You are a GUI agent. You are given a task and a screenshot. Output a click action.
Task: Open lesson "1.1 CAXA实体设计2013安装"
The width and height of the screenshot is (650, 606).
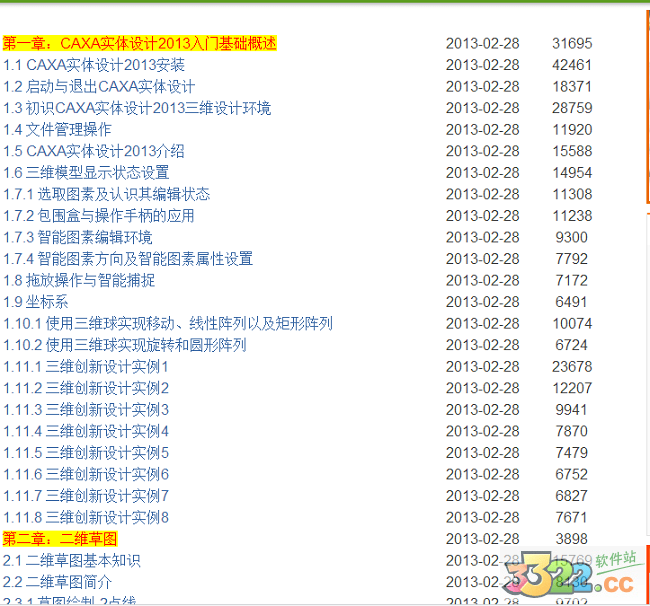[94, 65]
